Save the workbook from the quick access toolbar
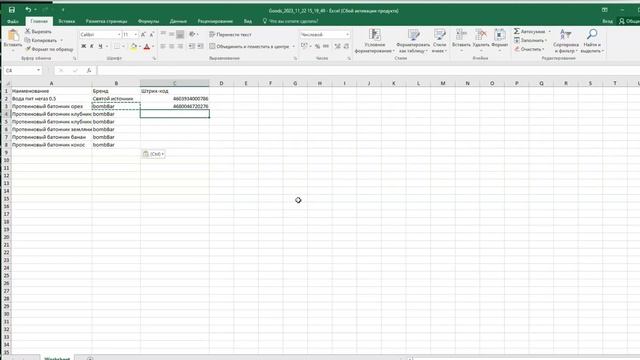Screen dimensions: 640x360 [x=12, y=10]
